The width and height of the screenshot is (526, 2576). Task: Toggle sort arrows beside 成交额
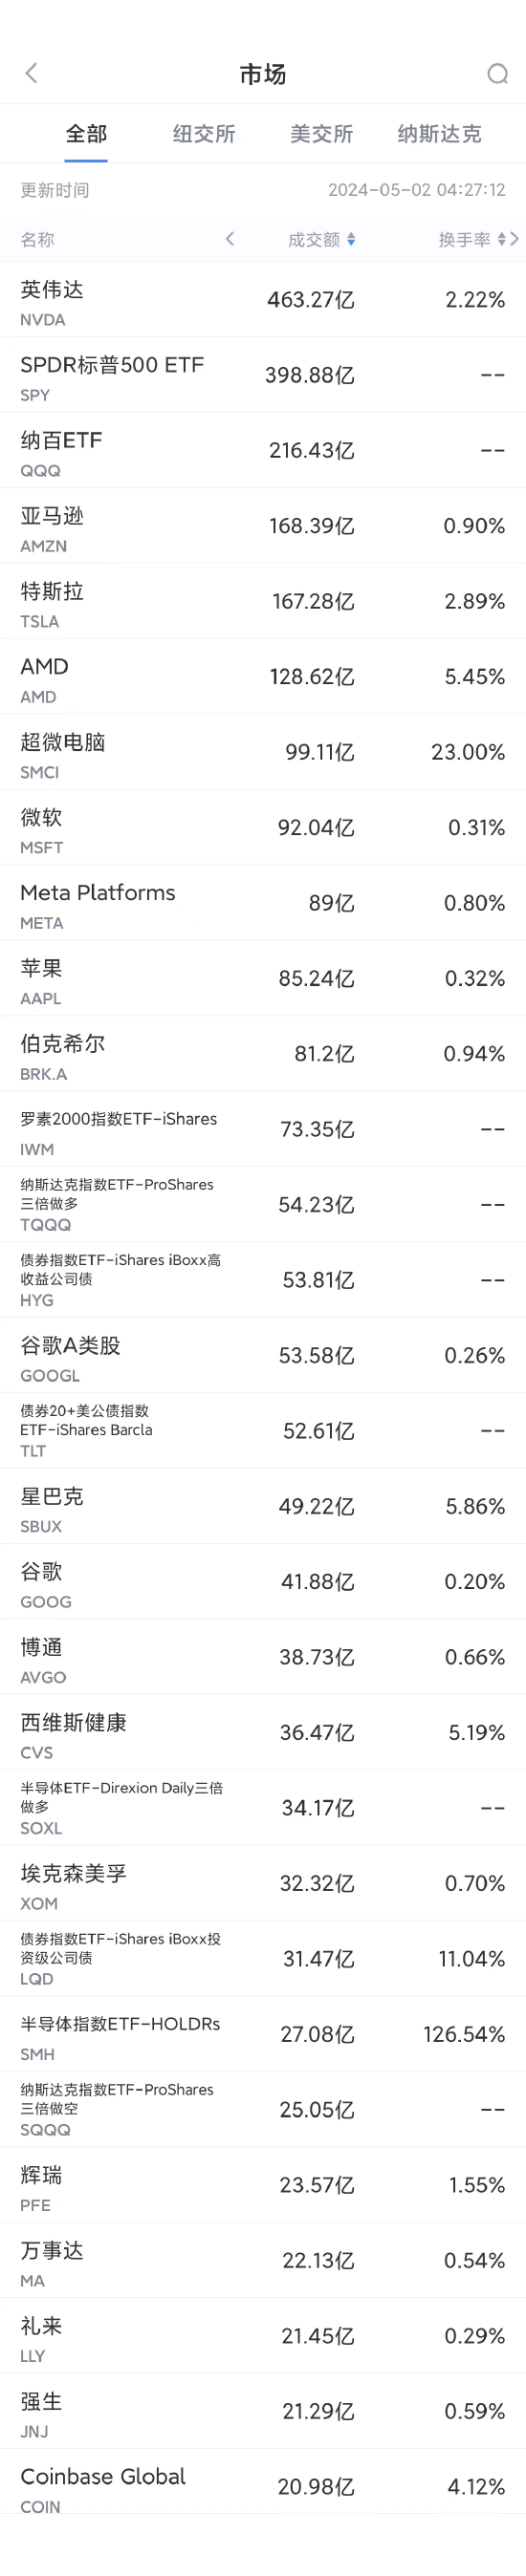(x=351, y=239)
